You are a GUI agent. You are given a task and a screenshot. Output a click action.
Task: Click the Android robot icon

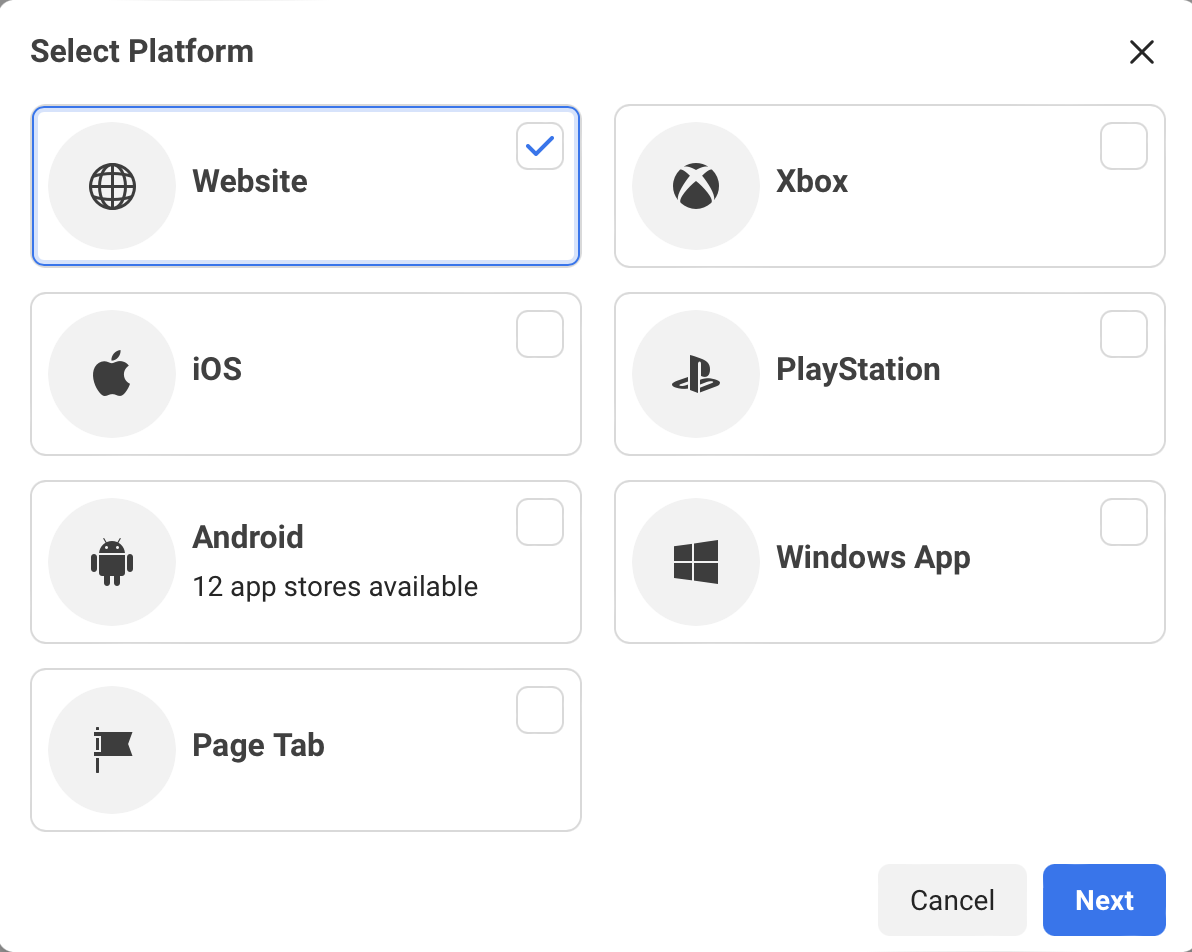pos(112,562)
